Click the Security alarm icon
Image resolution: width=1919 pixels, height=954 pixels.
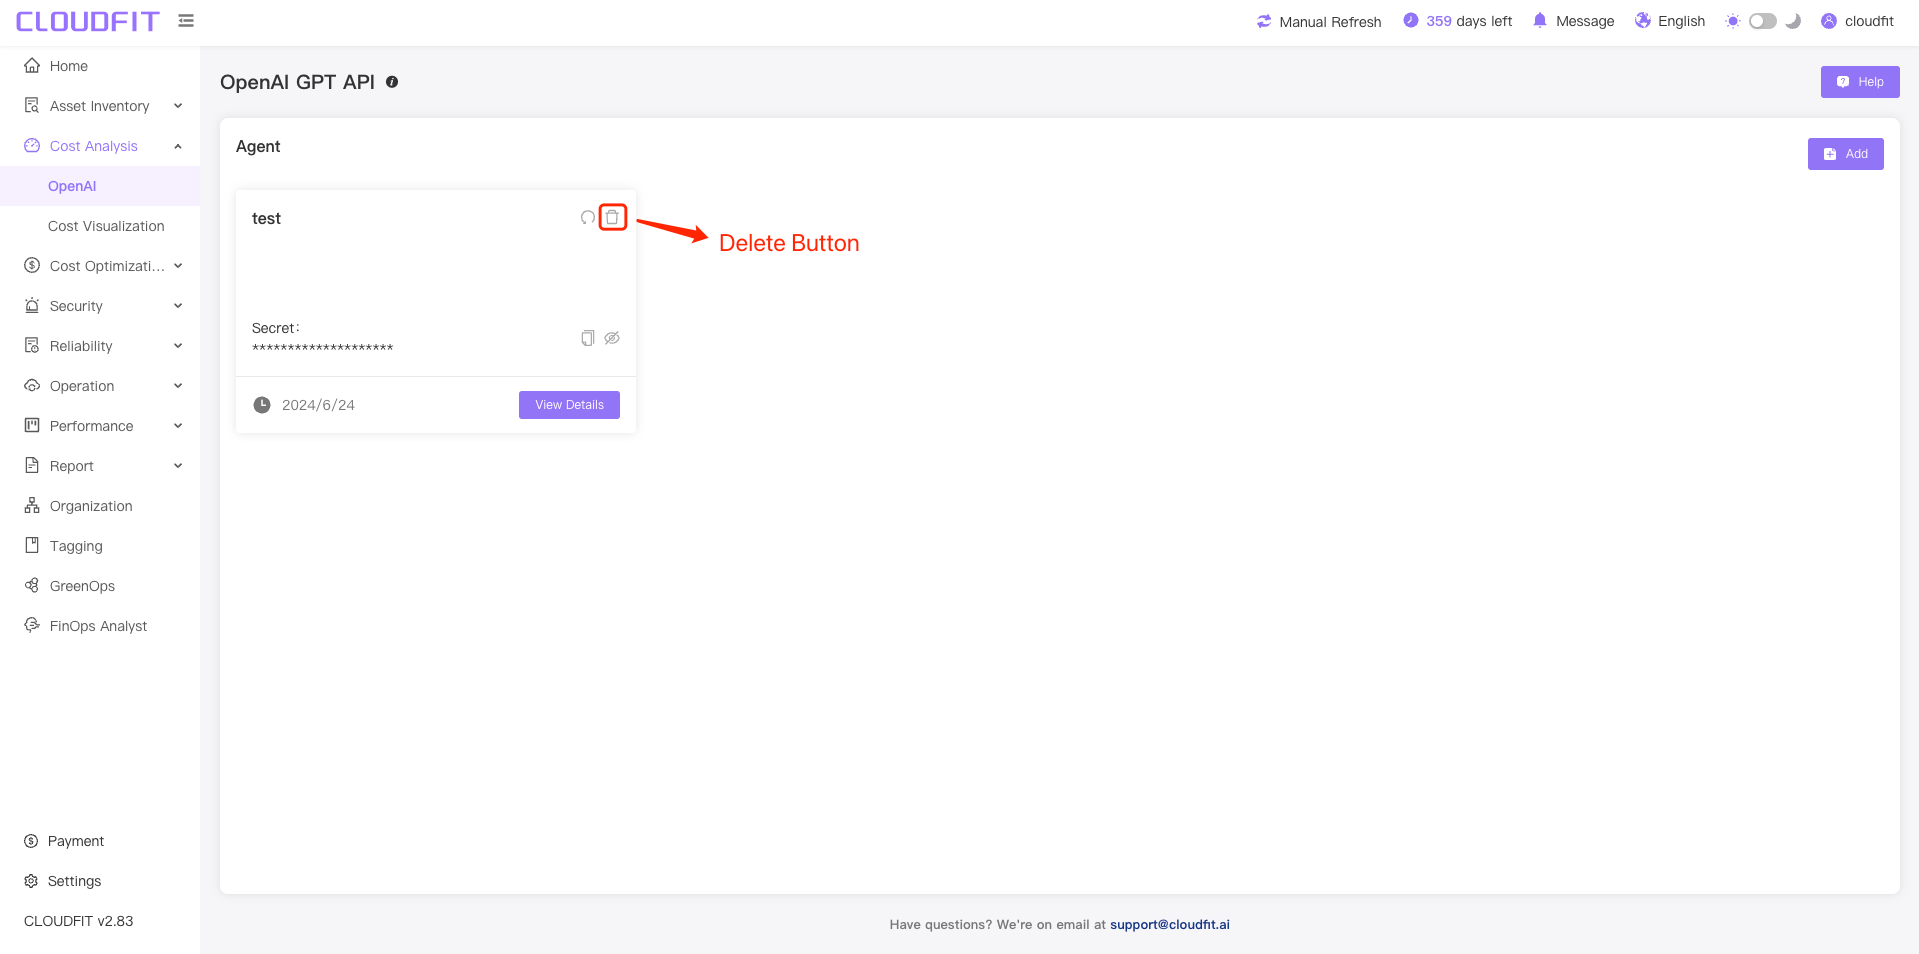pos(32,305)
